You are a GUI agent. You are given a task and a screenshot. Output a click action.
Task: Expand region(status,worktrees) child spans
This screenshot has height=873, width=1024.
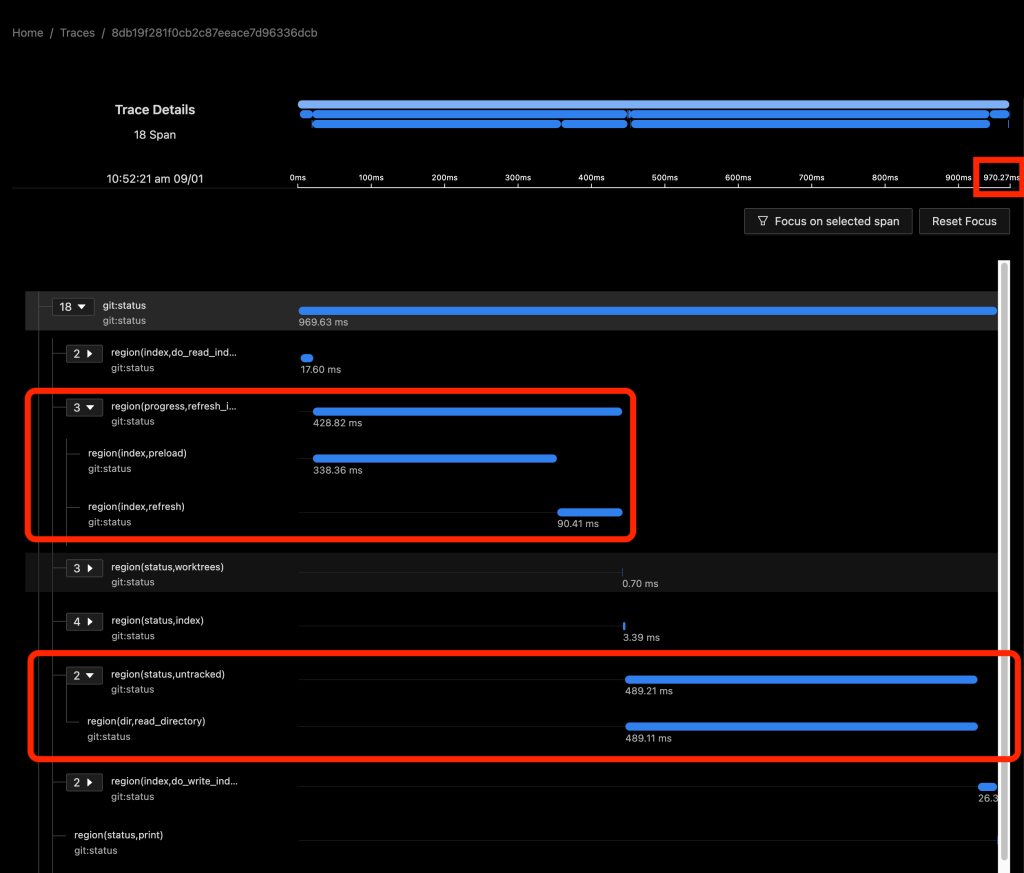84,568
